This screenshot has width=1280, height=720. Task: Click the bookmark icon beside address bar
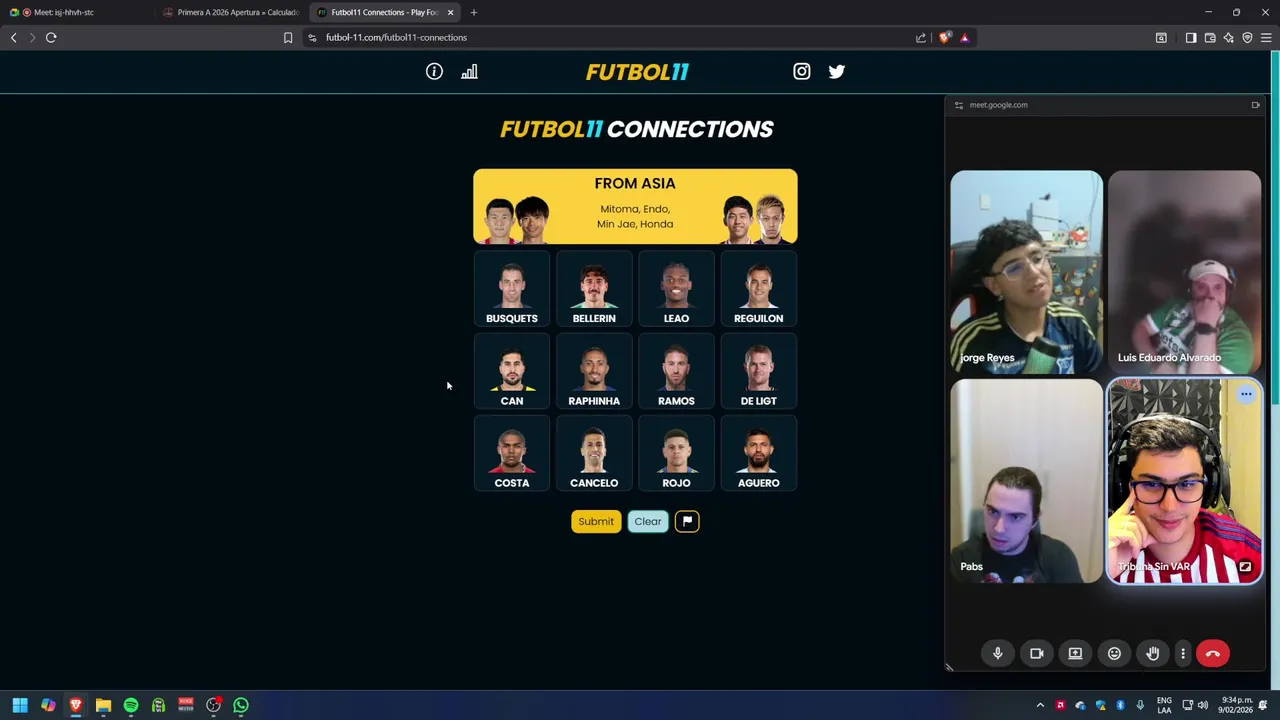click(x=288, y=37)
